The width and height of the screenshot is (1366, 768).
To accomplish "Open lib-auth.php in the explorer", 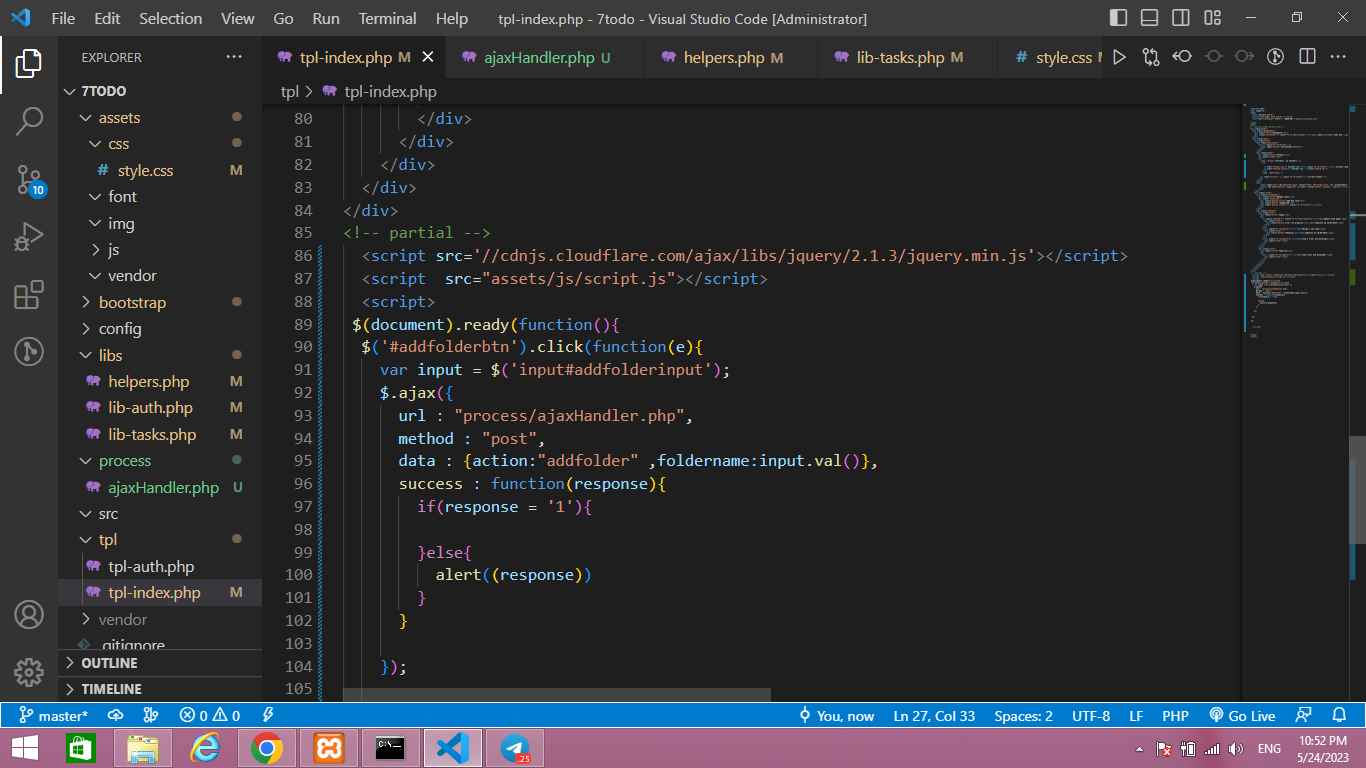I will coord(160,408).
